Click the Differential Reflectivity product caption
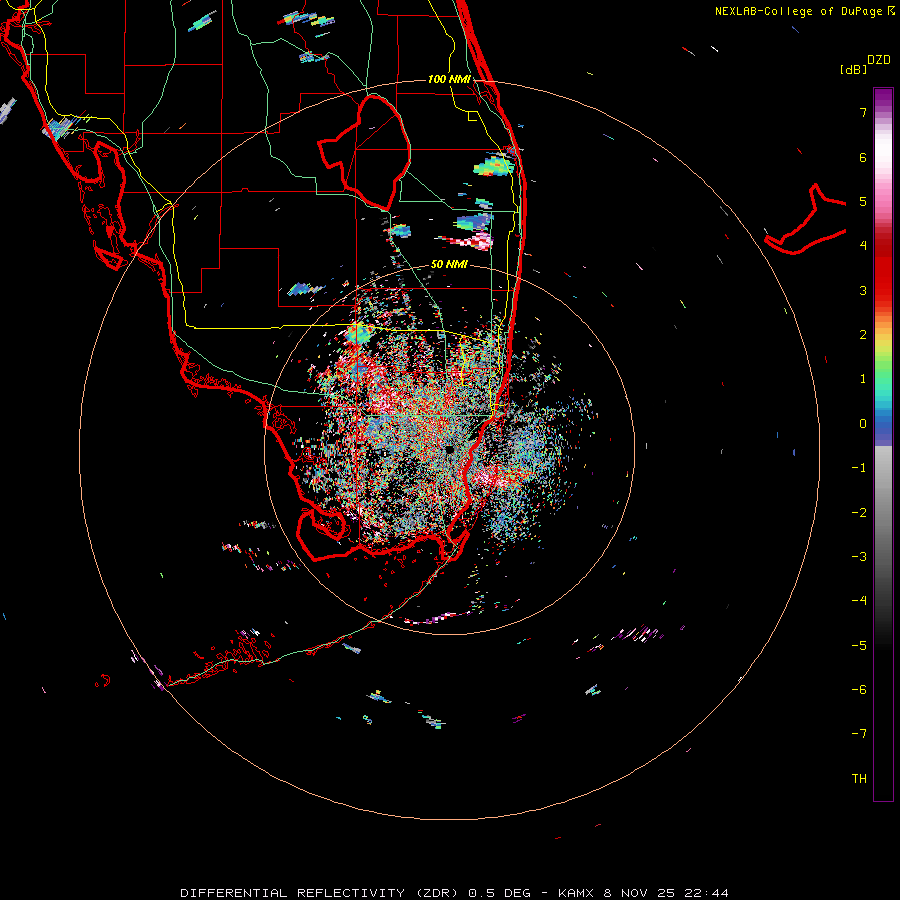 (x=454, y=893)
